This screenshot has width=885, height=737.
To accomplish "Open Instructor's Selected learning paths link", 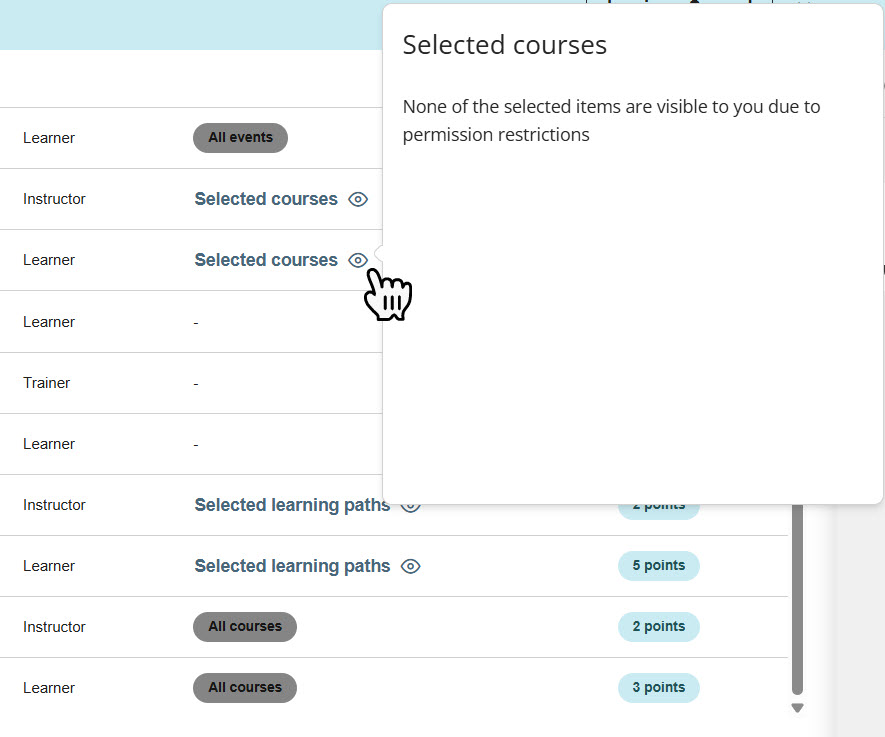I will point(292,505).
